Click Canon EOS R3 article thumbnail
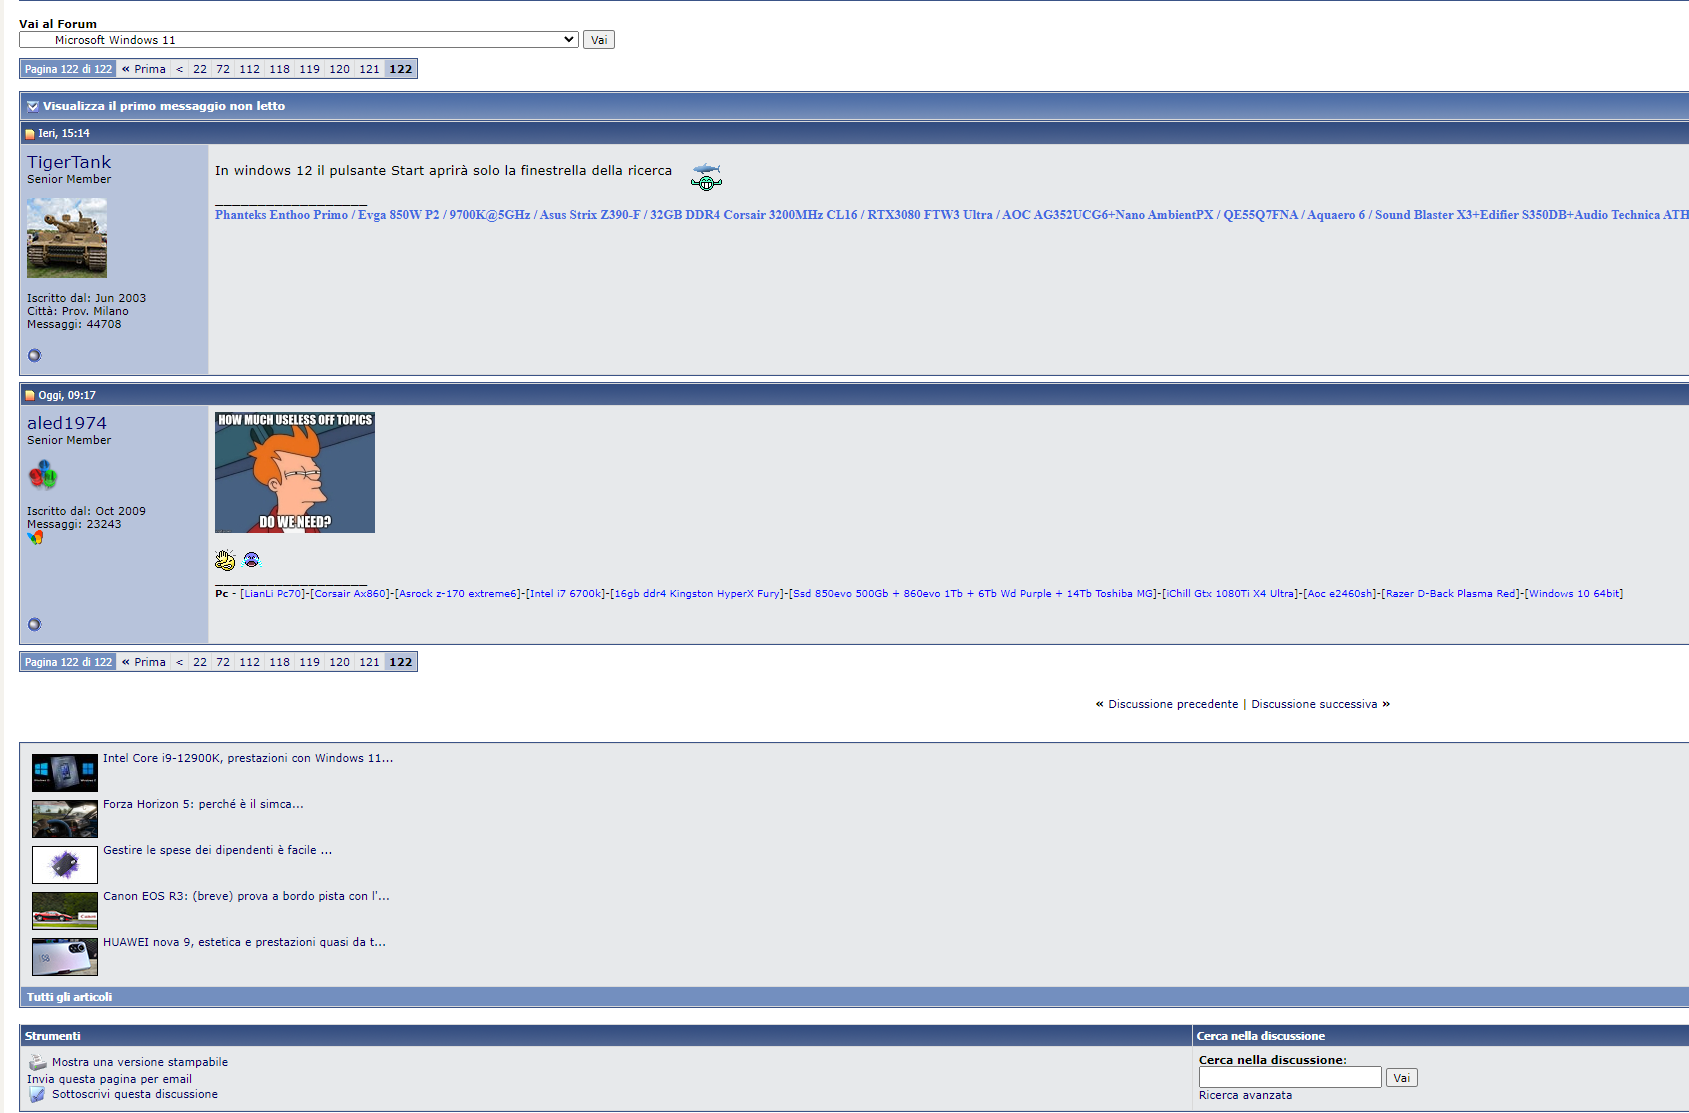Viewport: 1689px width, 1113px height. [65, 911]
